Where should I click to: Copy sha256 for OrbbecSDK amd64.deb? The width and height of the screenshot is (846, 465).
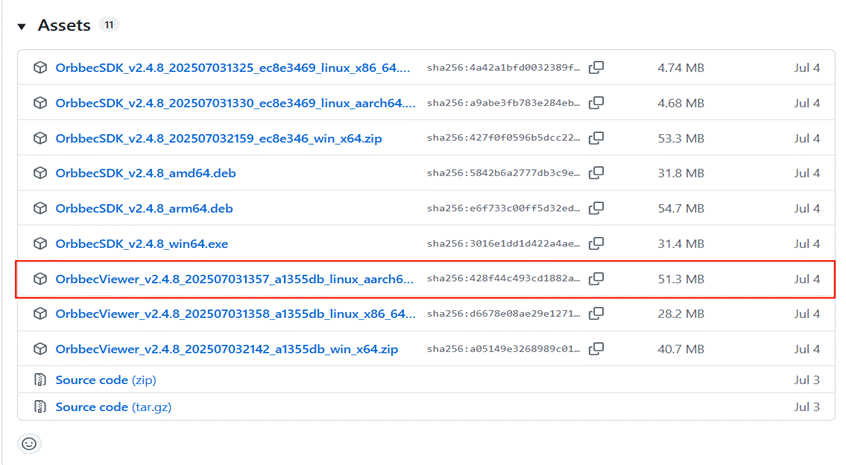596,173
